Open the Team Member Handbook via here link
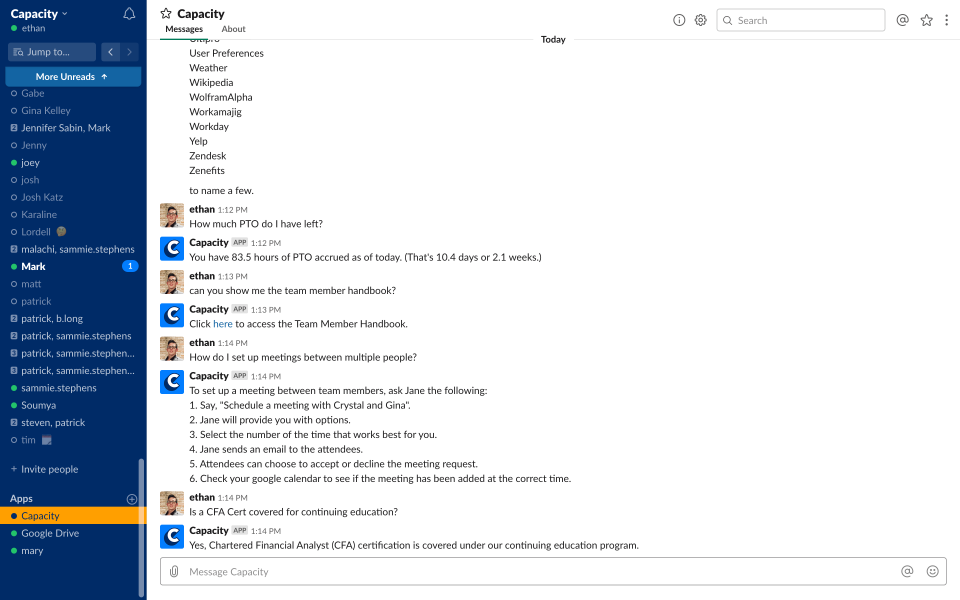 point(222,323)
